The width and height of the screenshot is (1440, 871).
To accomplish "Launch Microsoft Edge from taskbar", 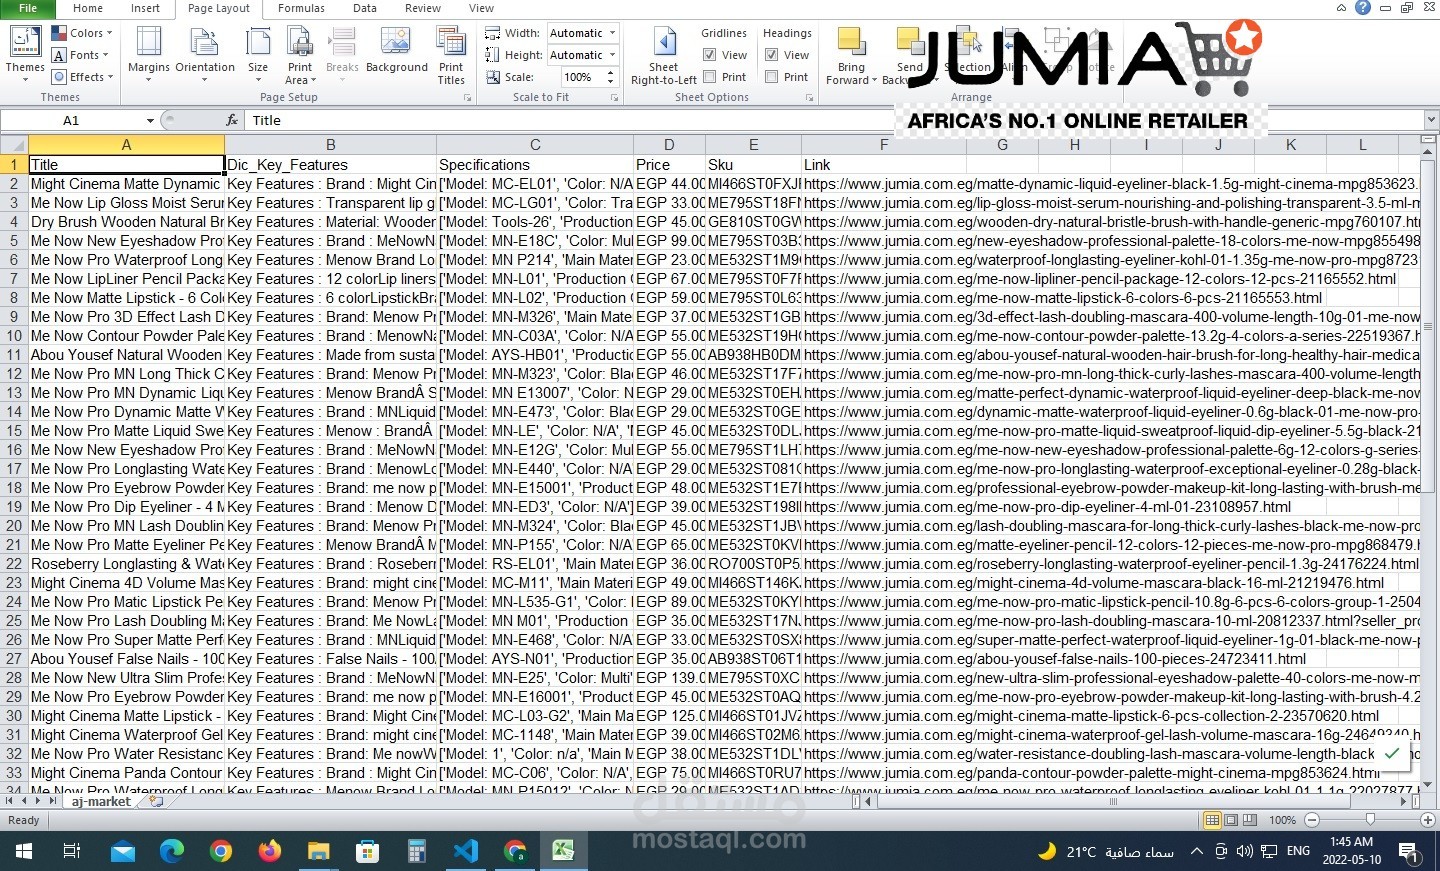I will coord(172,851).
